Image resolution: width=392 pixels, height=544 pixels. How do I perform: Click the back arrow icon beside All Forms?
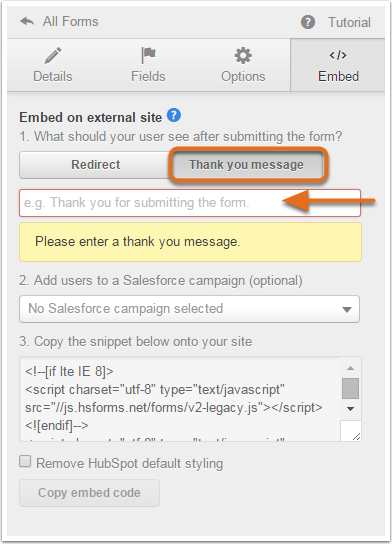[x=27, y=22]
